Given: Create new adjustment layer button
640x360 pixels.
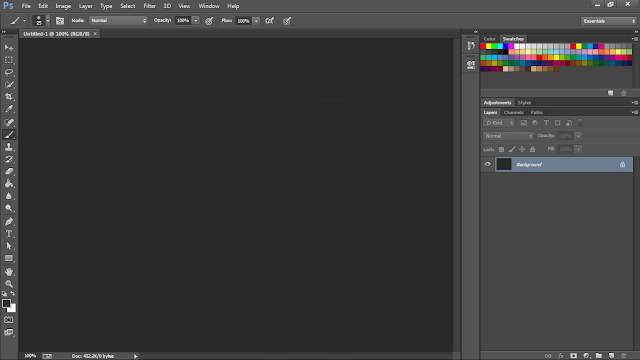Looking at the screenshot, I should tap(586, 356).
